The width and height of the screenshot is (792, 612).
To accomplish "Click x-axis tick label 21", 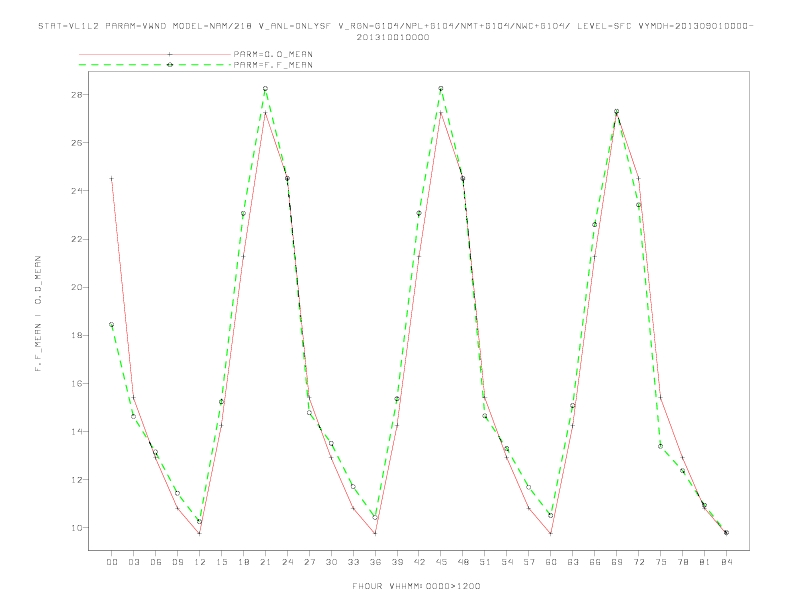I will (265, 562).
